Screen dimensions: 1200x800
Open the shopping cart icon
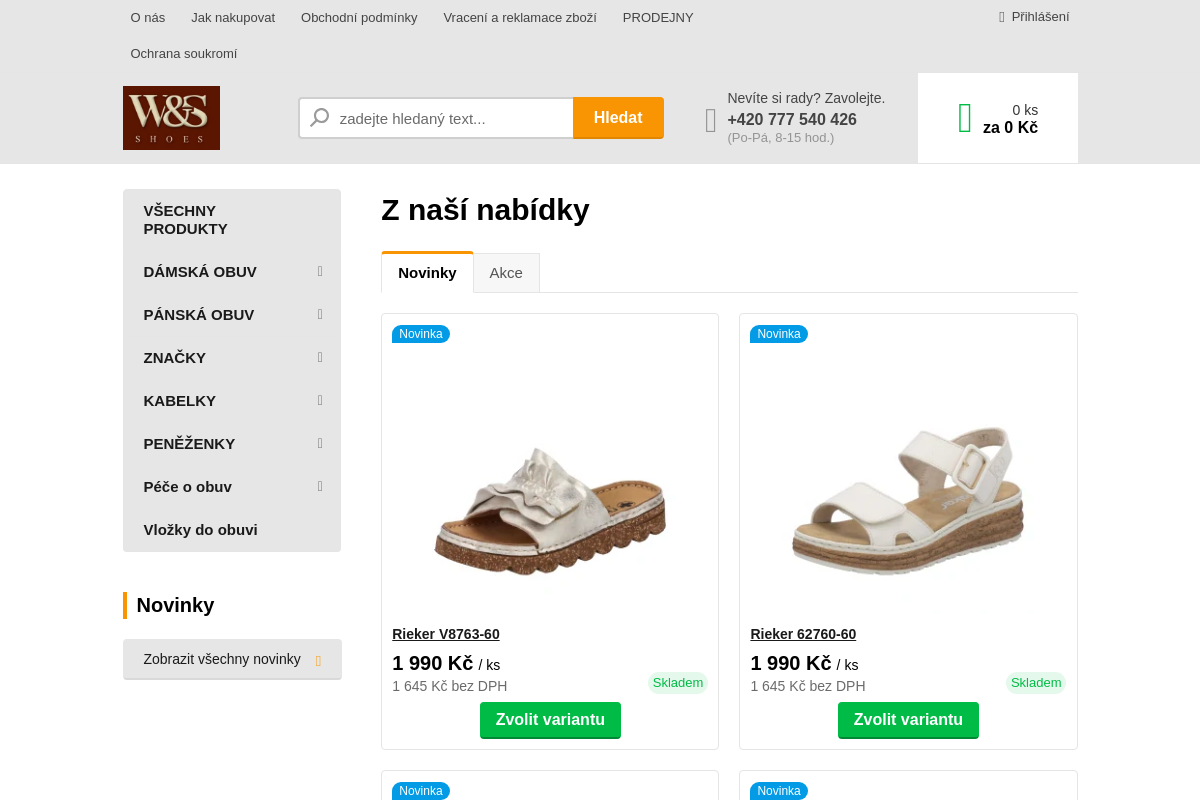[x=963, y=117]
